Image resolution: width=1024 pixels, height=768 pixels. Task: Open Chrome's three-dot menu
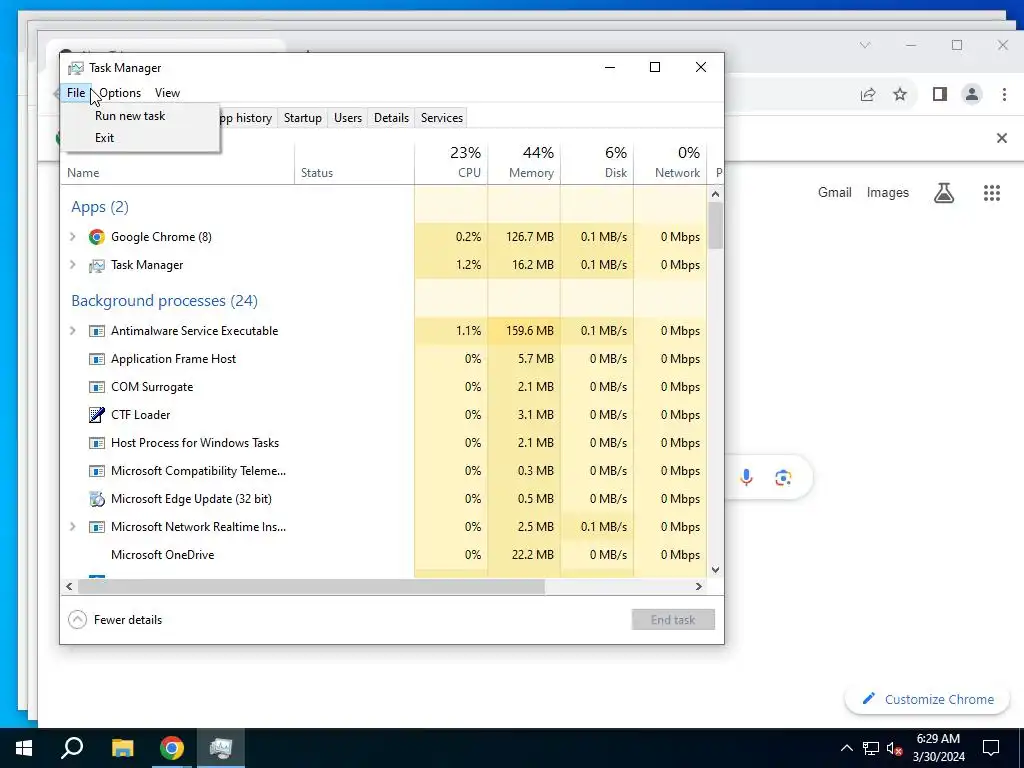[x=1004, y=95]
